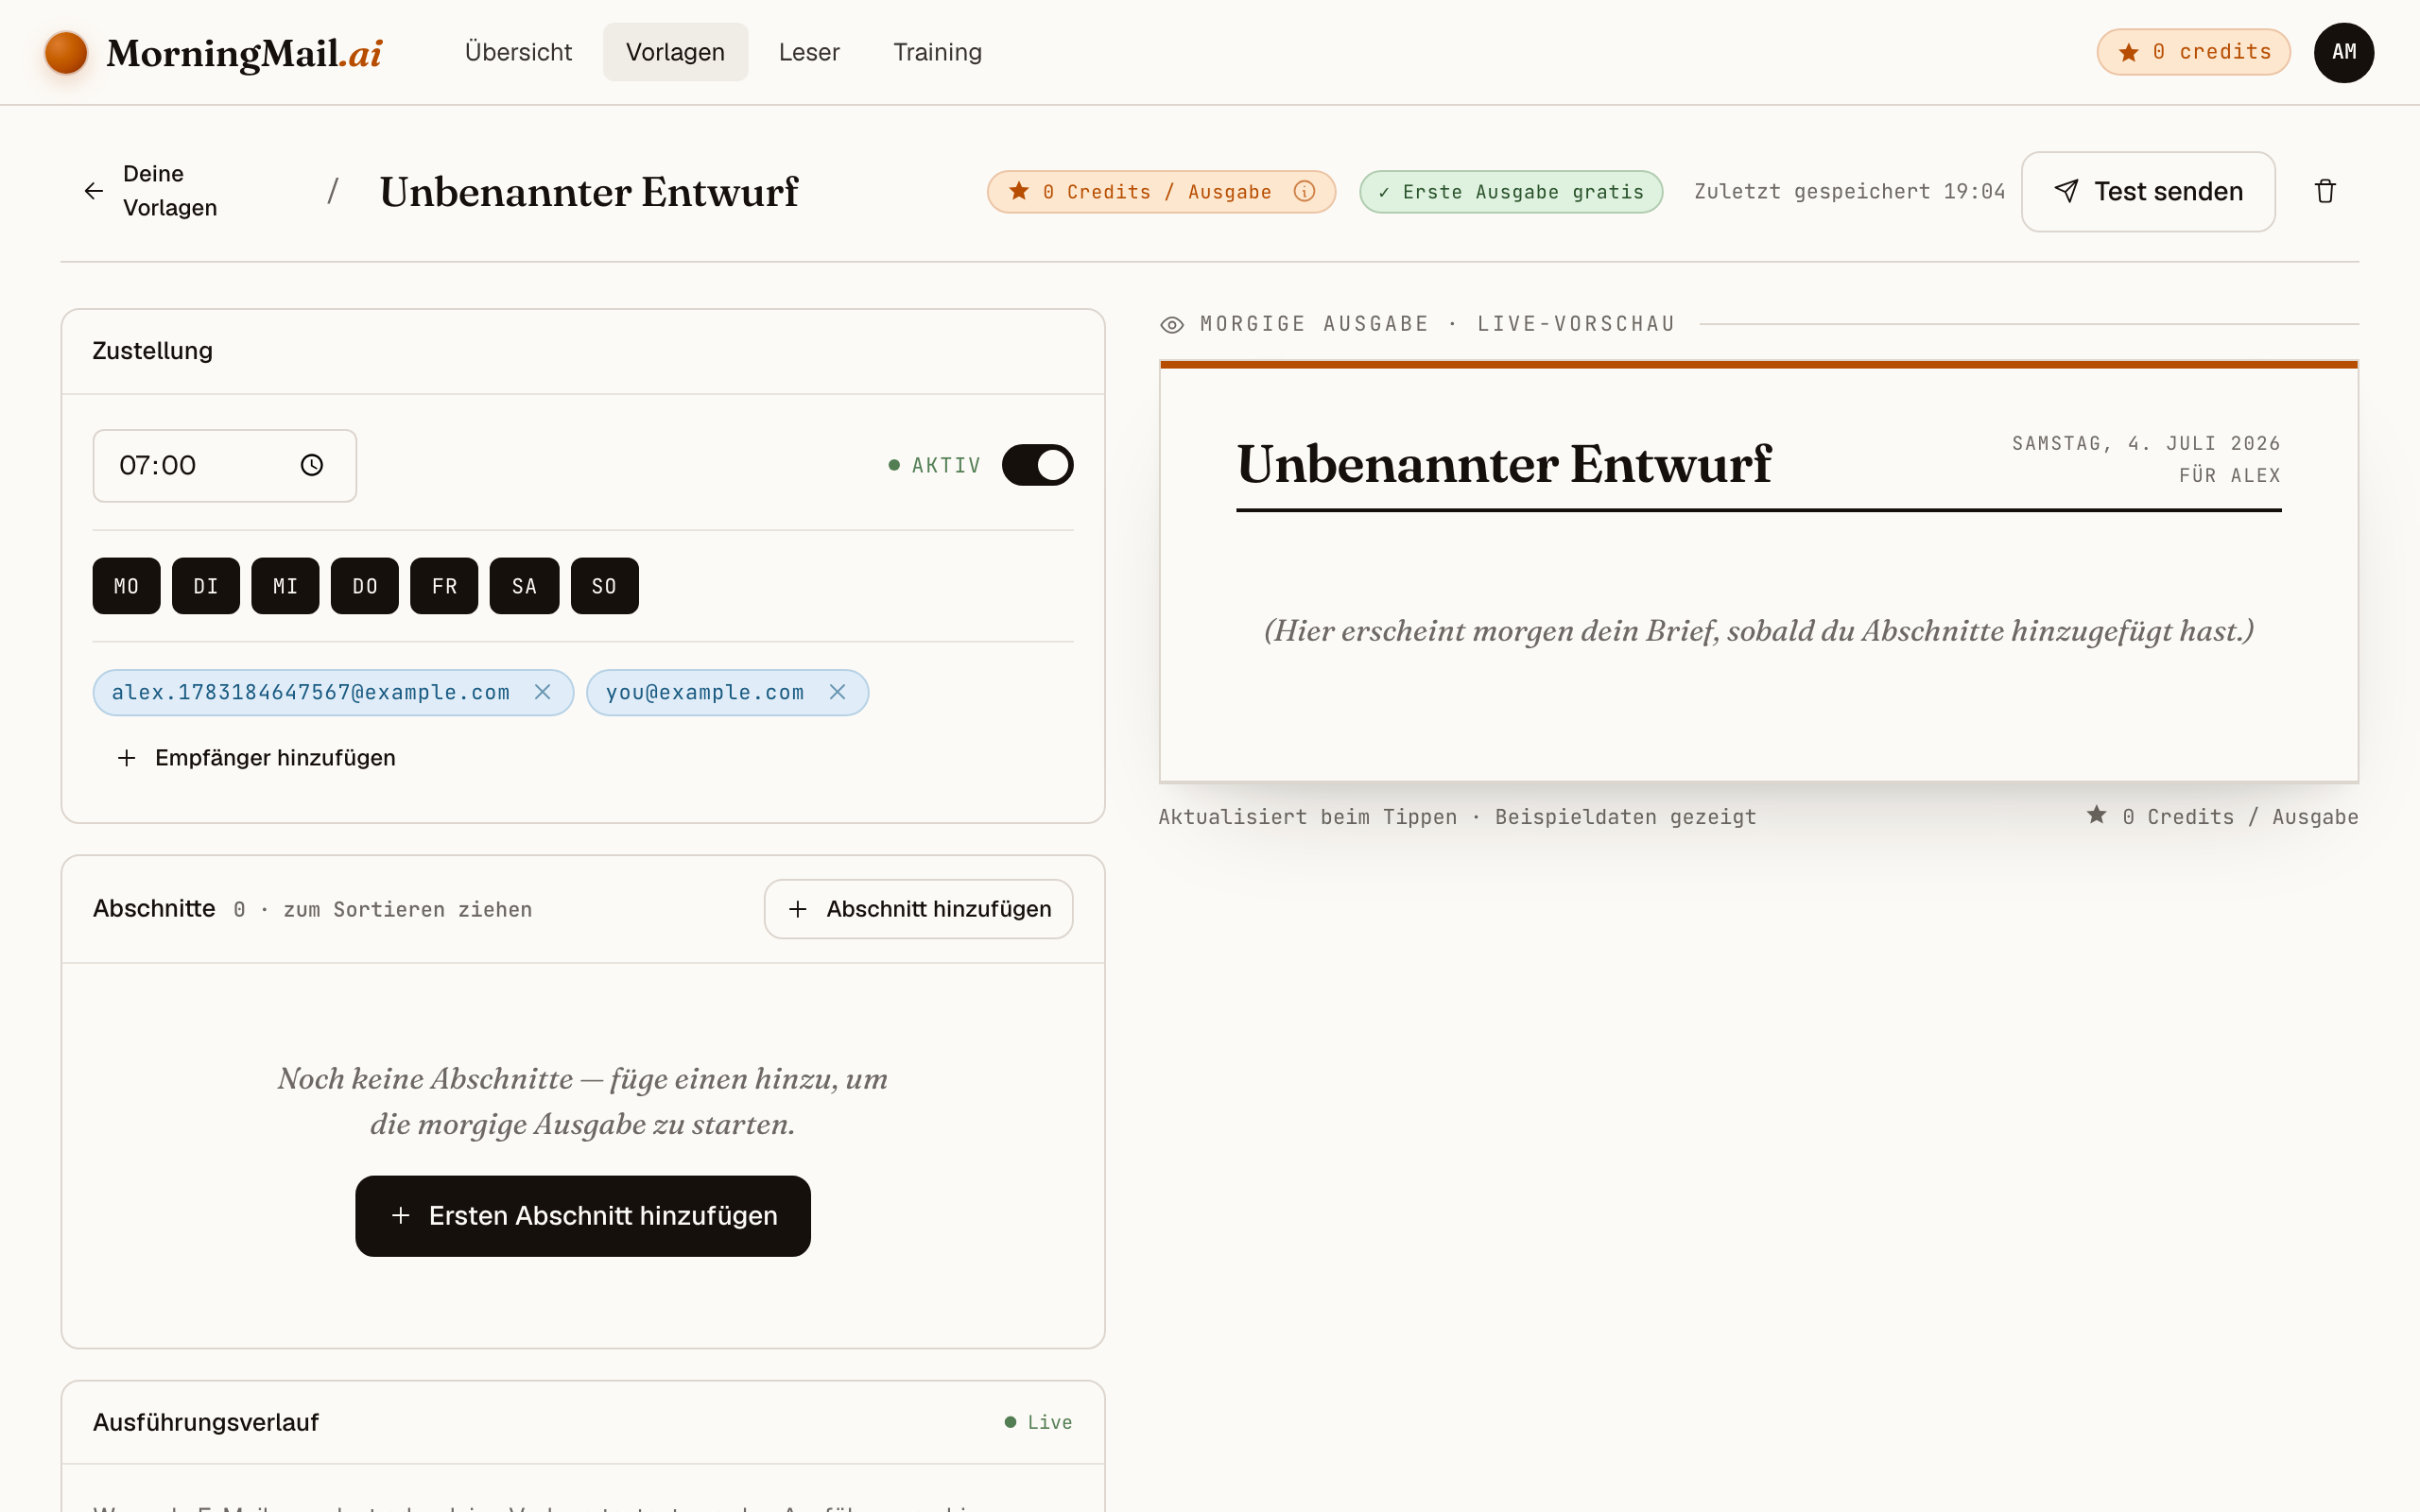
Task: Click the Ausführungsverlauf section heading
Action: [x=206, y=1422]
